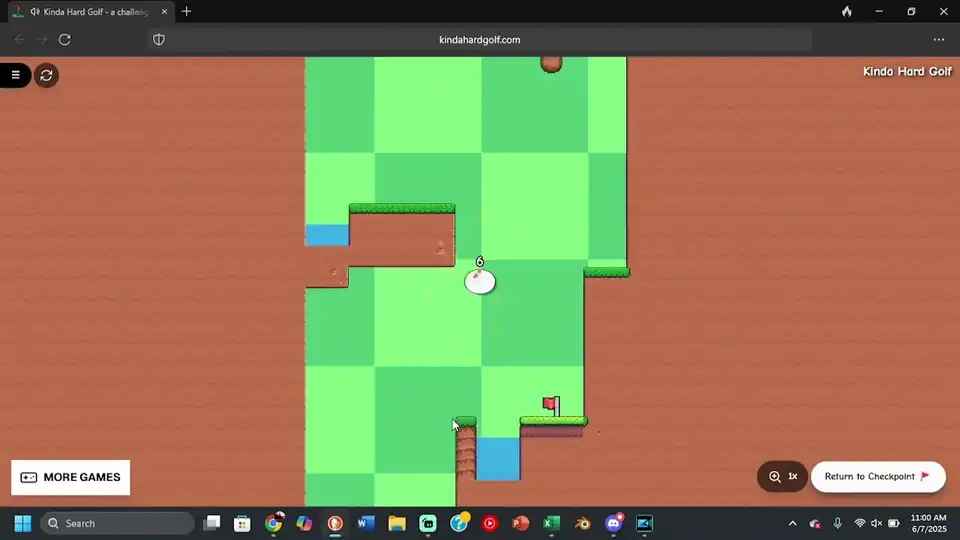Click the restart level circular arrow icon
Viewport: 960px width, 540px height.
click(x=46, y=75)
